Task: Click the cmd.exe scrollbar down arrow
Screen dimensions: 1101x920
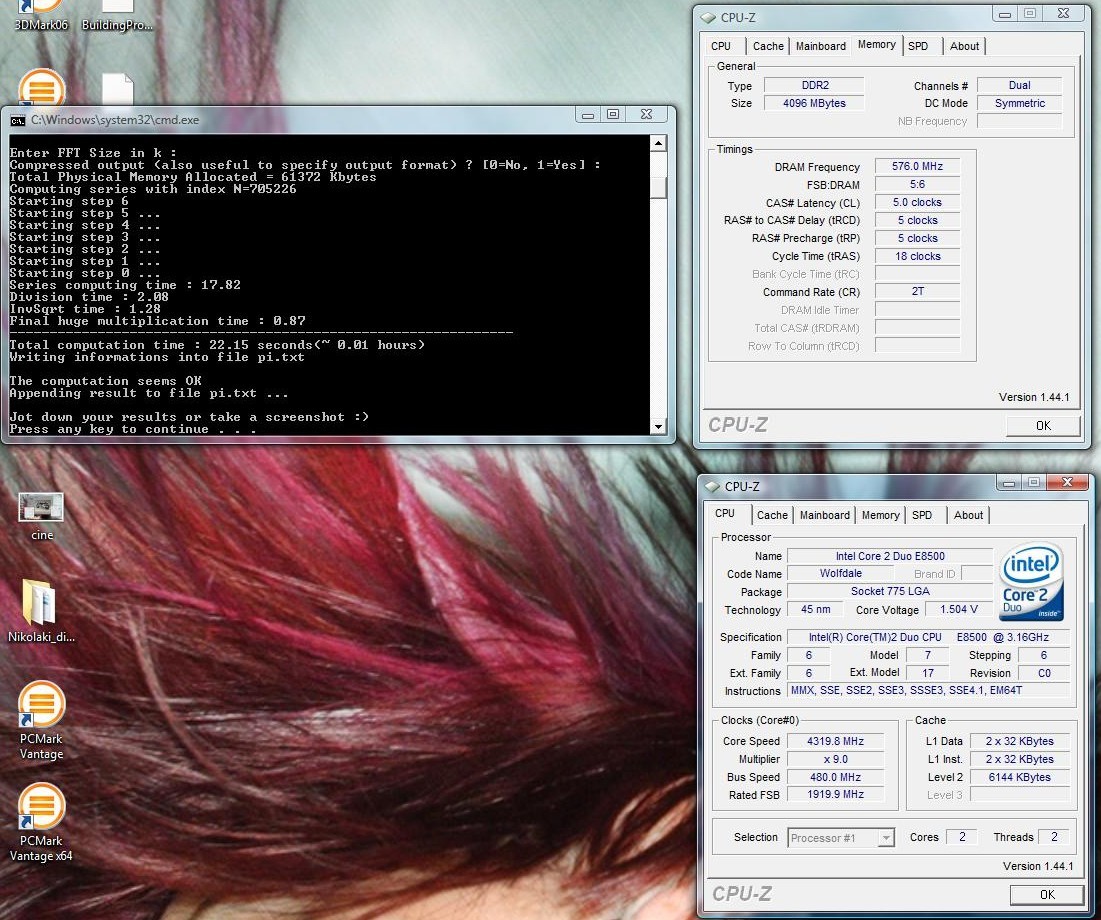Action: 658,426
